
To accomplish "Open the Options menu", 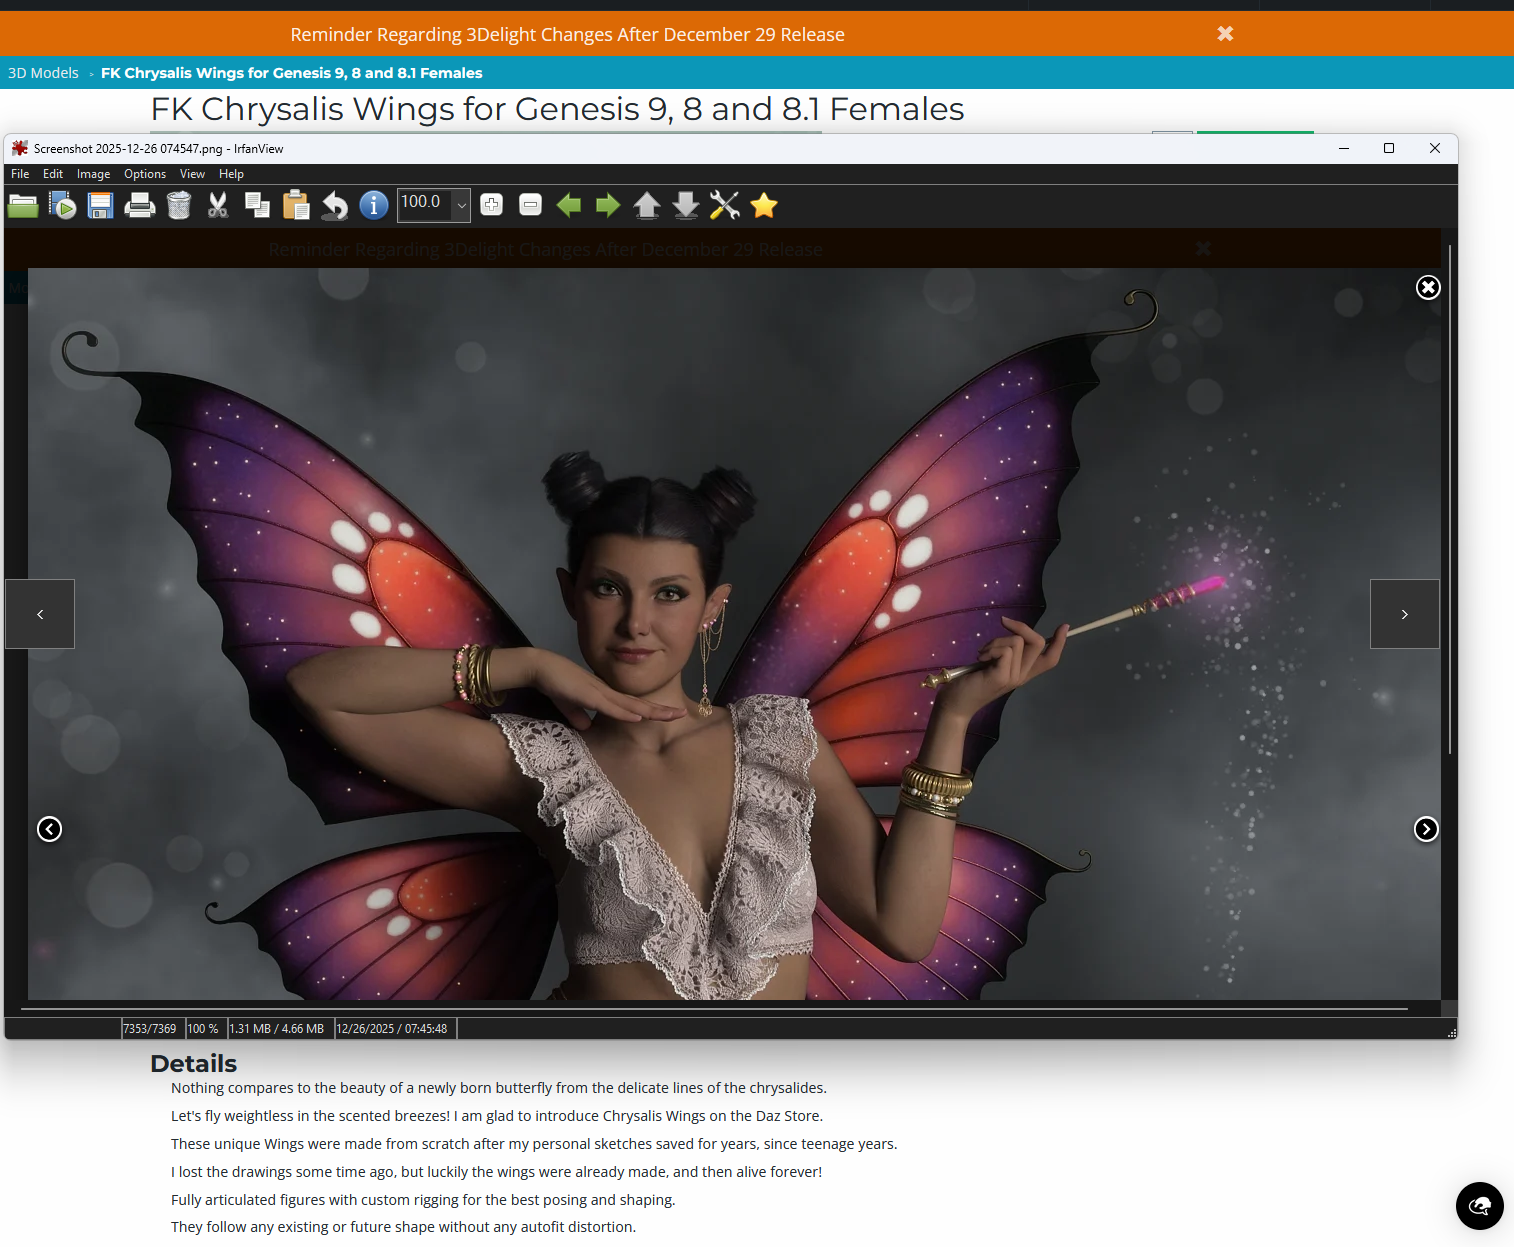I will pyautogui.click(x=145, y=174).
